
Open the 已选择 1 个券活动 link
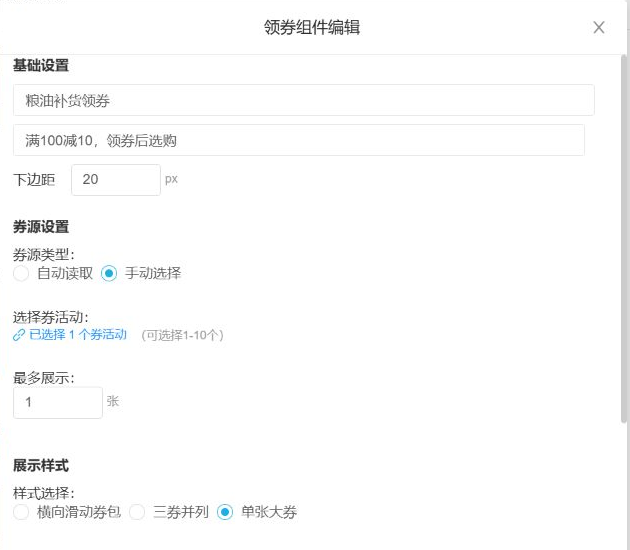point(78,335)
